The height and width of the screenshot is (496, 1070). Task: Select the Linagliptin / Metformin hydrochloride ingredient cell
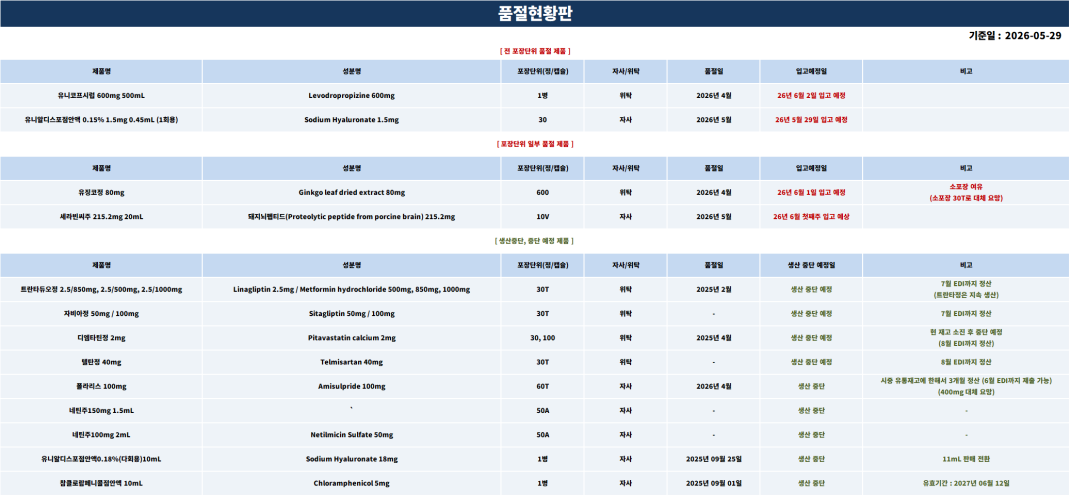tap(351, 289)
